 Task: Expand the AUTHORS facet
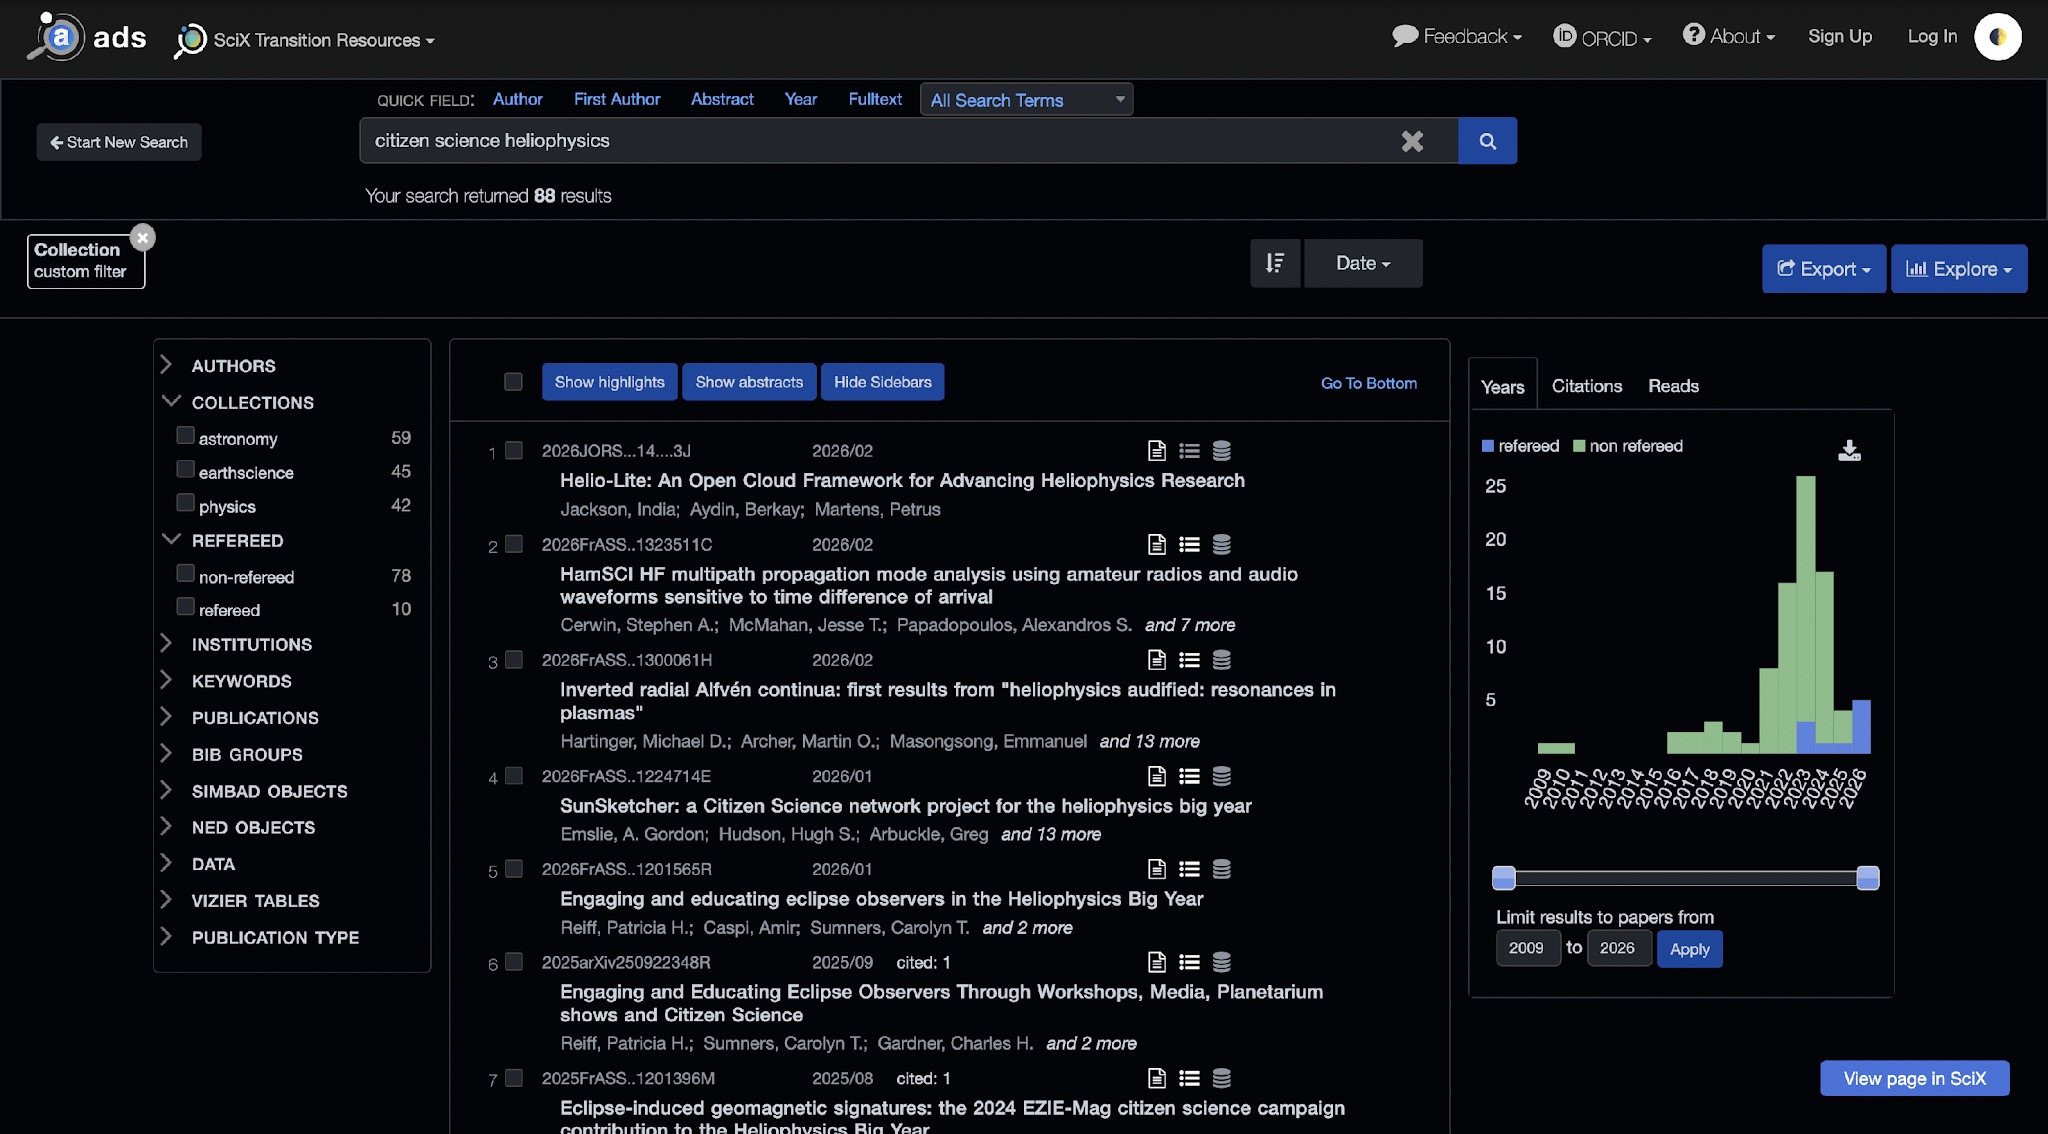coord(167,365)
